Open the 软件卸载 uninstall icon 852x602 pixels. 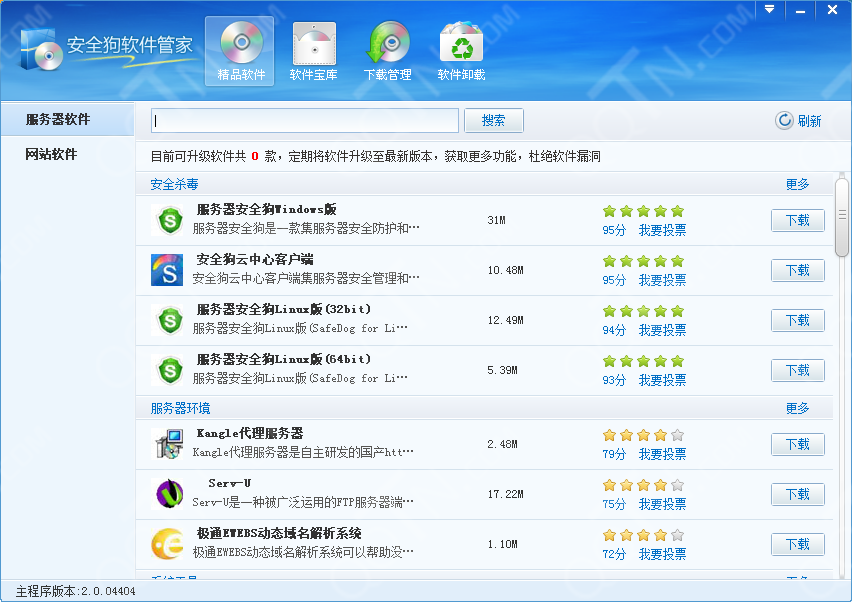(x=461, y=43)
